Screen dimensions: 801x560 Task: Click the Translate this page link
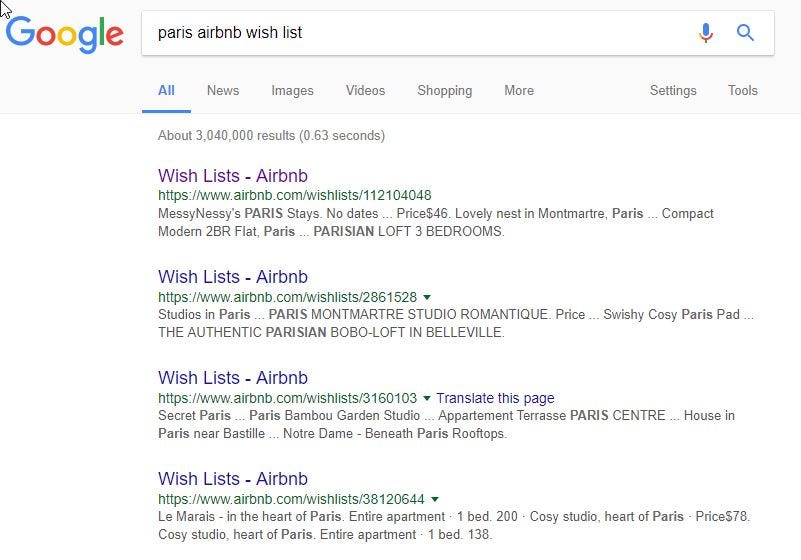click(x=495, y=398)
